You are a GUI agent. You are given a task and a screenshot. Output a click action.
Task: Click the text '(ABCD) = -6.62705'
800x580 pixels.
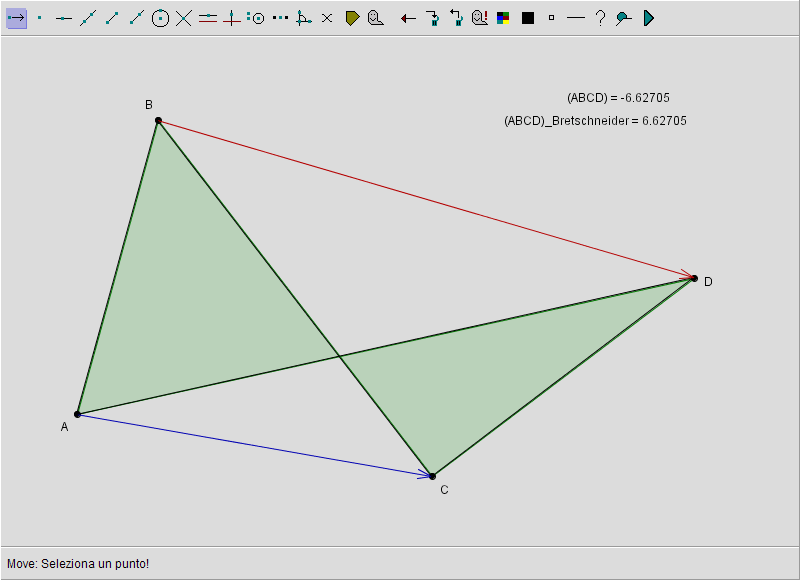point(618,98)
